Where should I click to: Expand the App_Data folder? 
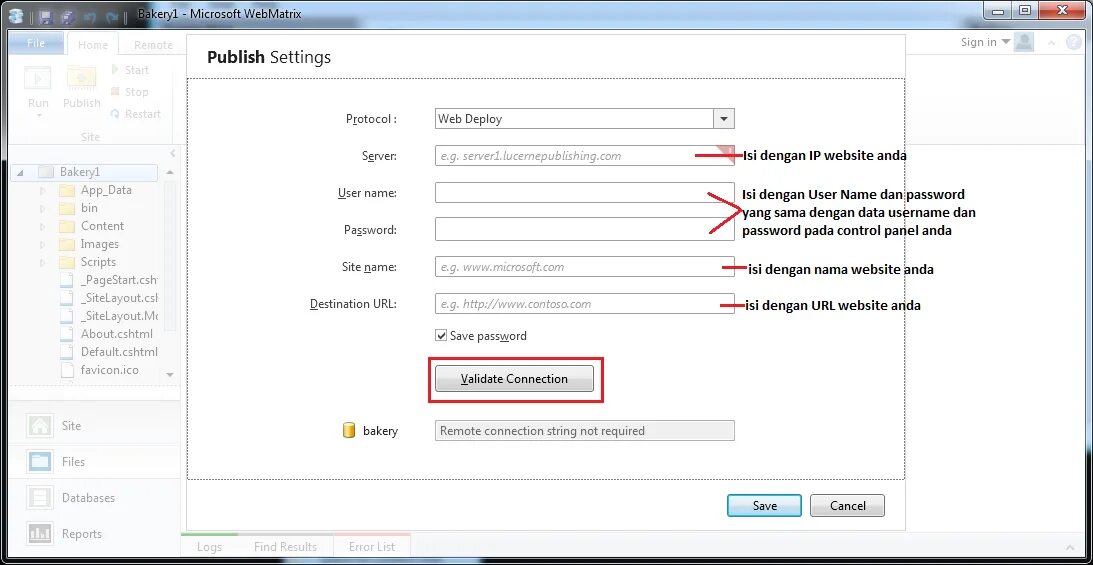43,190
